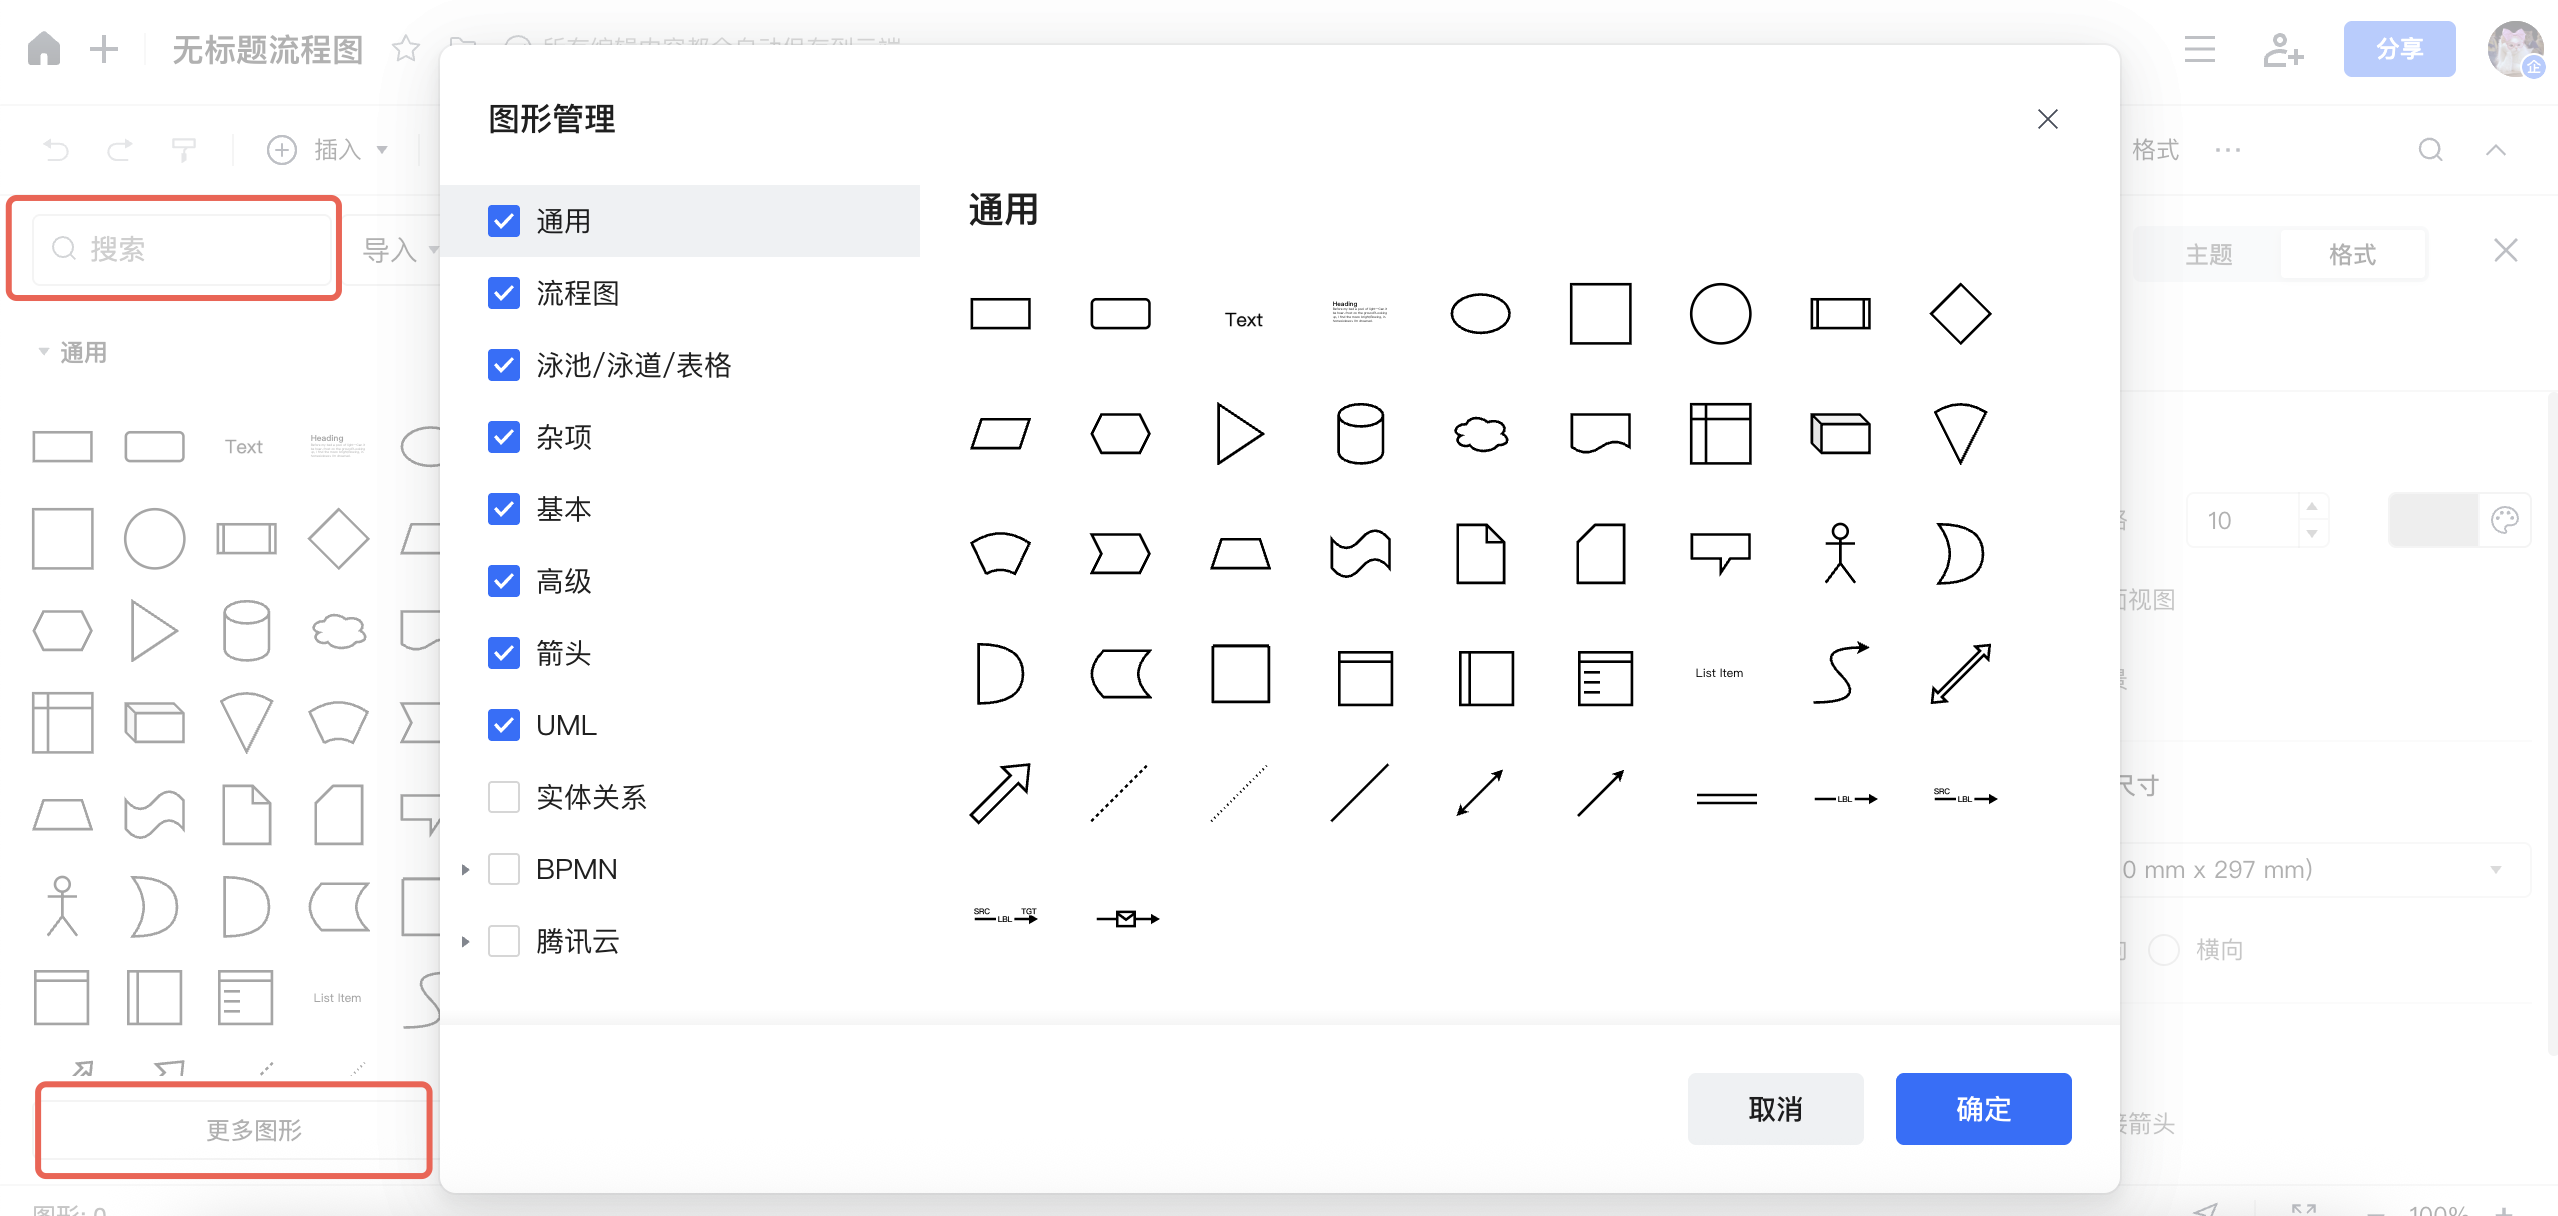Expand the BPMN category tree

[x=465, y=869]
